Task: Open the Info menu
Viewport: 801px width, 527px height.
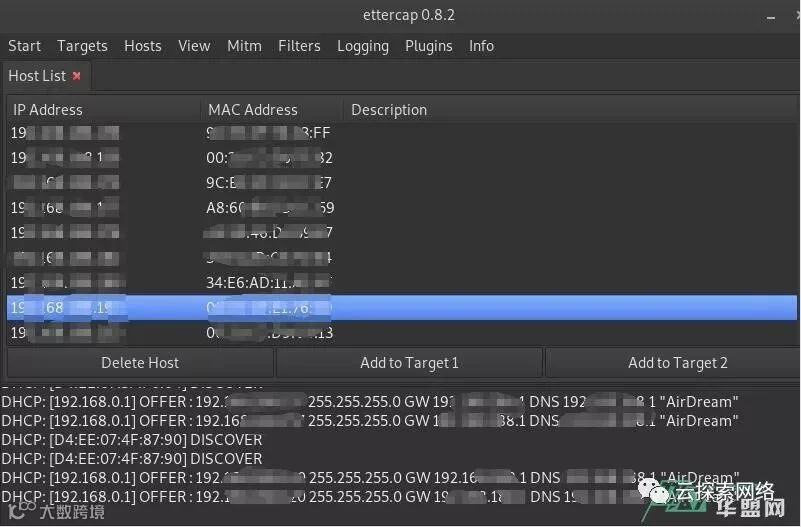Action: point(481,46)
